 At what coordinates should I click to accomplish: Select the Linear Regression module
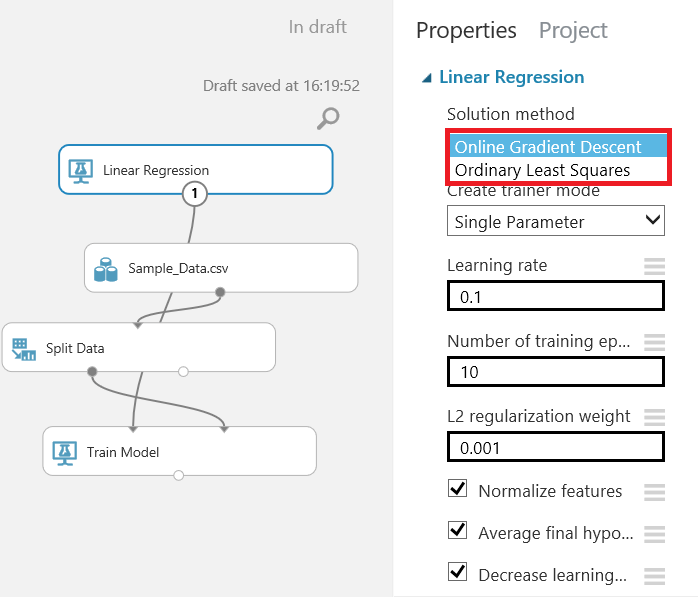point(195,170)
